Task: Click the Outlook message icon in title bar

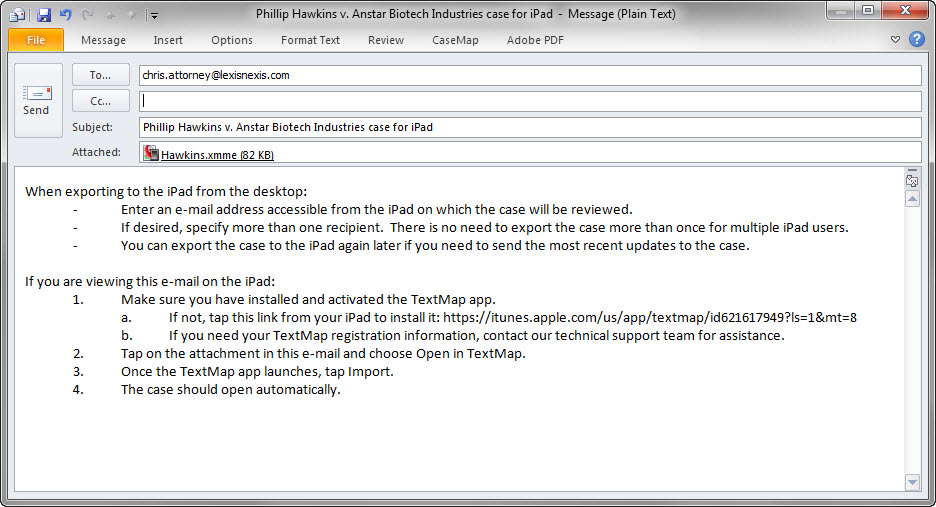Action: [x=17, y=15]
